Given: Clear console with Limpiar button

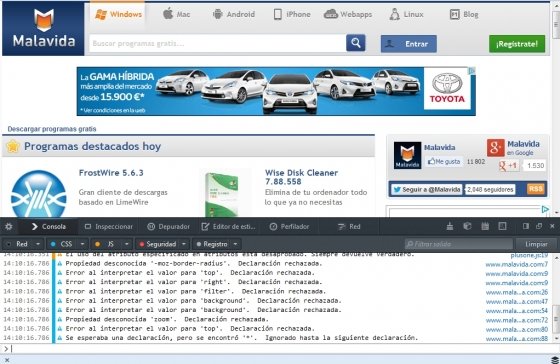Looking at the screenshot, I should click(536, 244).
